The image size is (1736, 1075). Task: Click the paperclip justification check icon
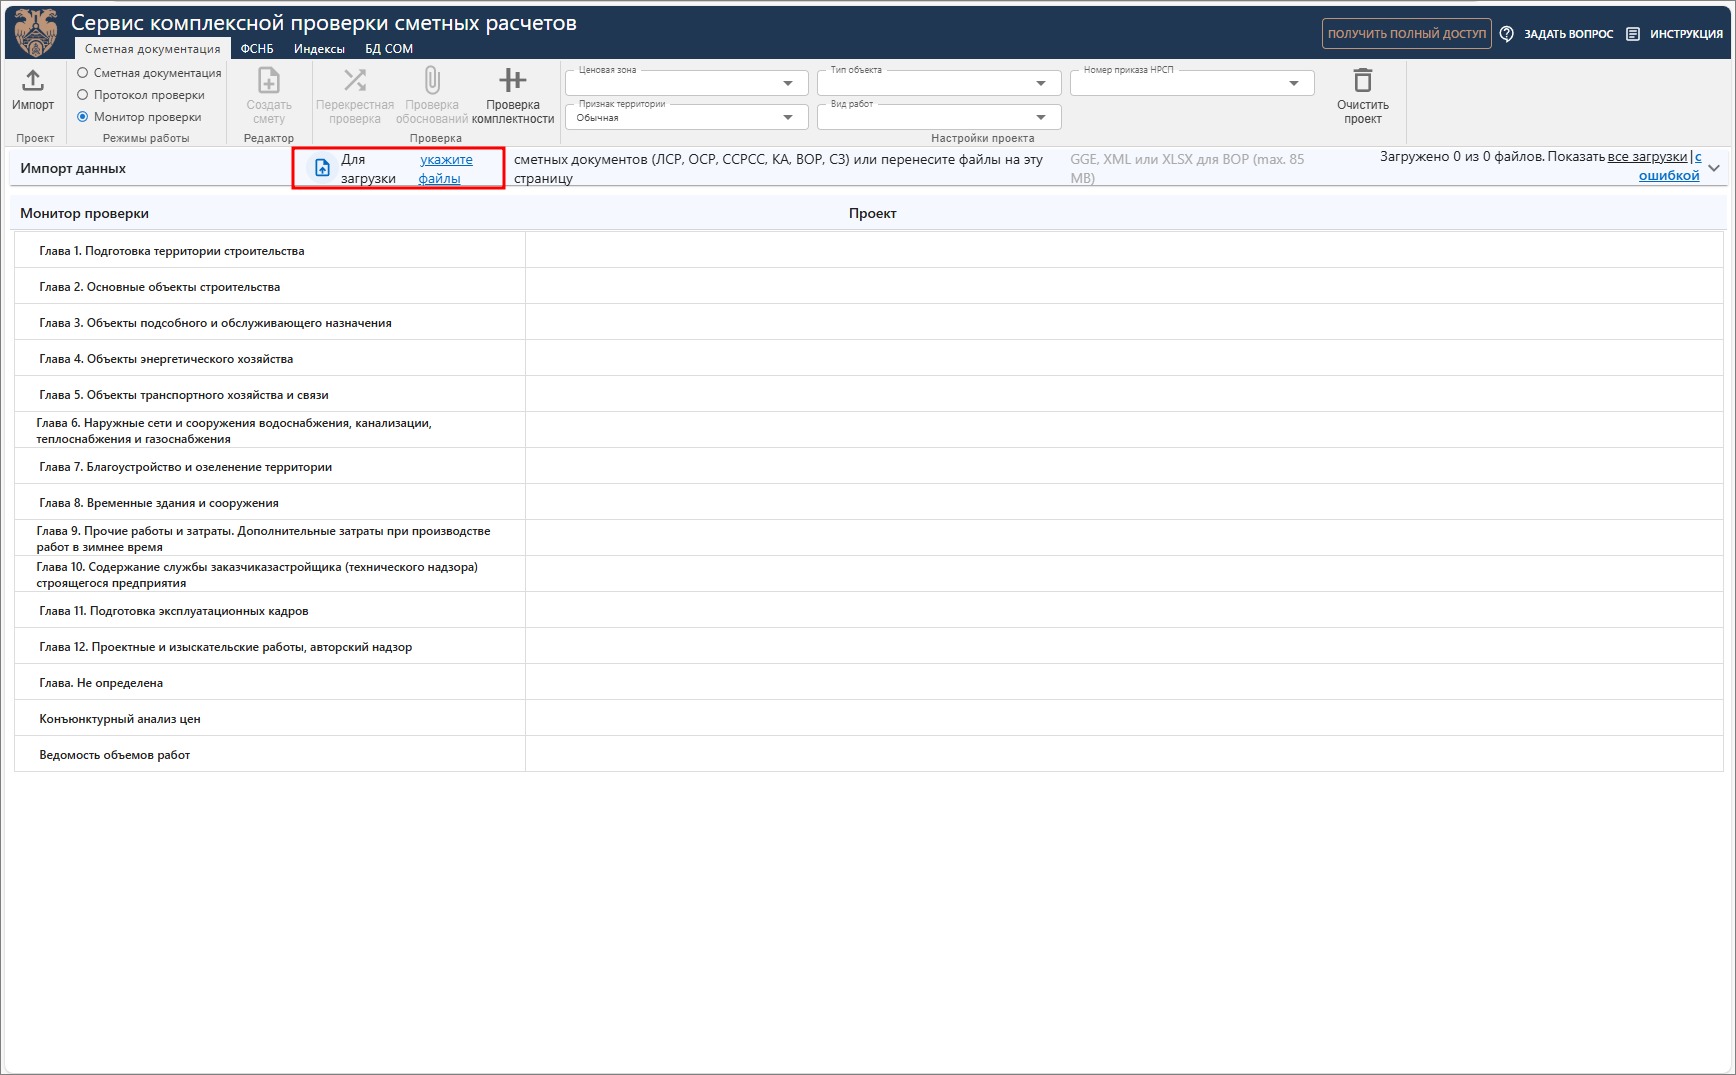432,80
